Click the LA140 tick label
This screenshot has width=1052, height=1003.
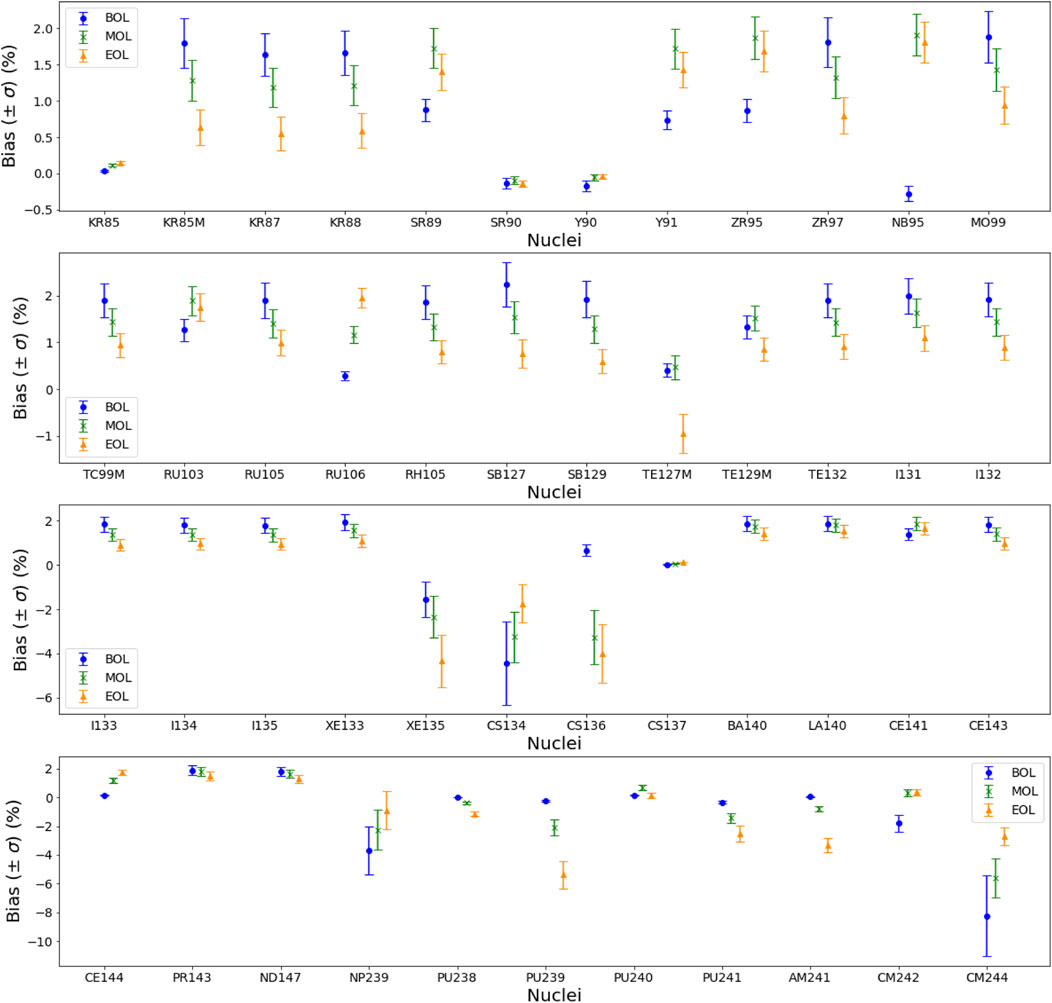(x=827, y=726)
